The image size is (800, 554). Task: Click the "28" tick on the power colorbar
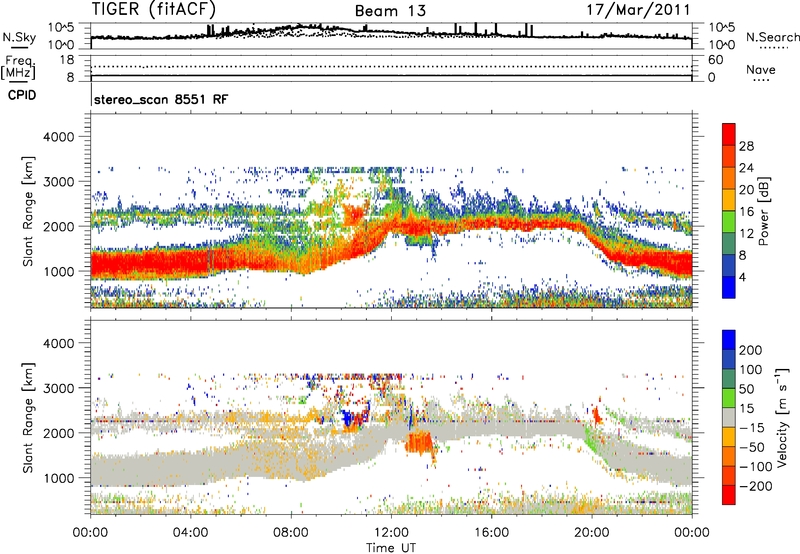(746, 146)
